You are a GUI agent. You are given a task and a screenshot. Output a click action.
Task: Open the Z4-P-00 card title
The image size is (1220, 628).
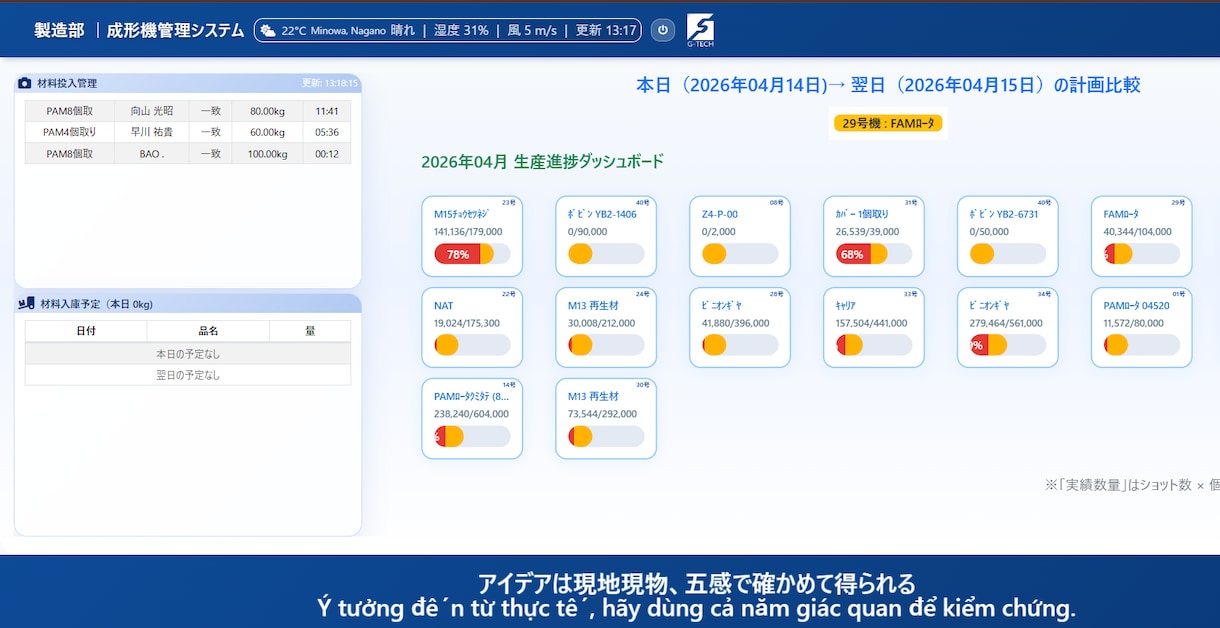pos(720,214)
